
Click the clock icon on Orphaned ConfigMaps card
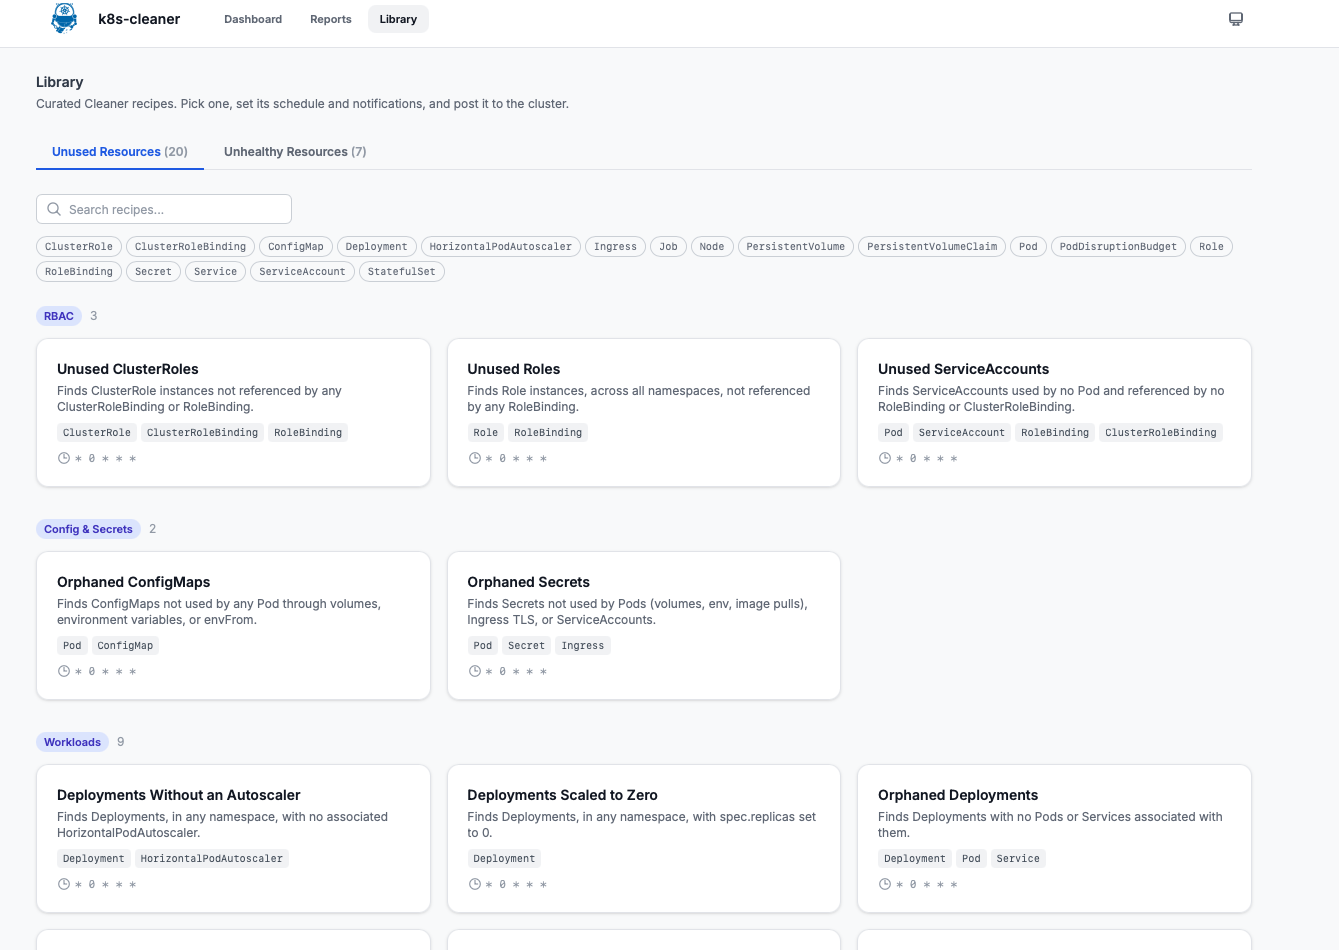[64, 671]
